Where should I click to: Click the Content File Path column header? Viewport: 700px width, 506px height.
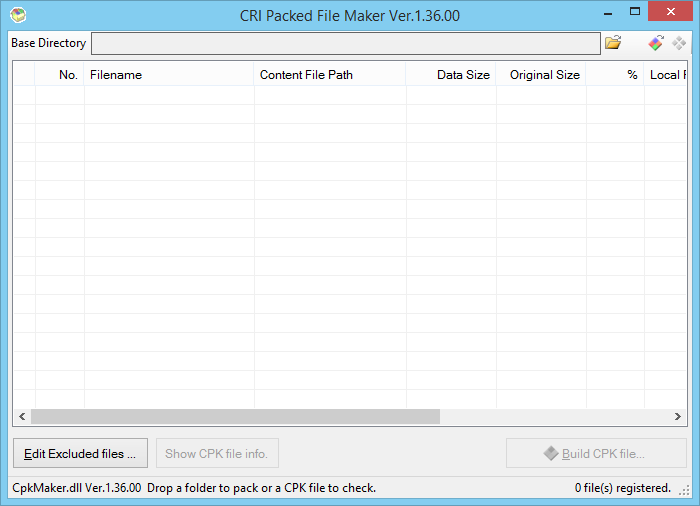tap(330, 75)
